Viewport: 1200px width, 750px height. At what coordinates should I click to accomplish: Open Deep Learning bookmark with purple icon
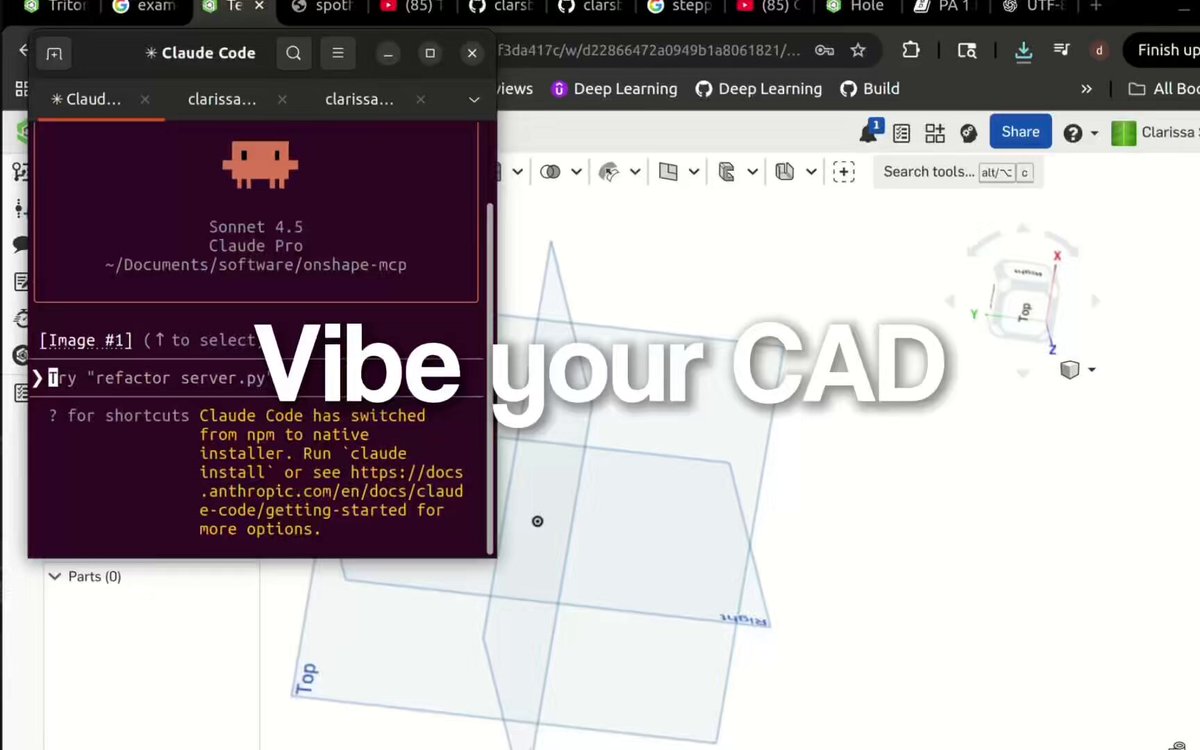click(x=615, y=89)
